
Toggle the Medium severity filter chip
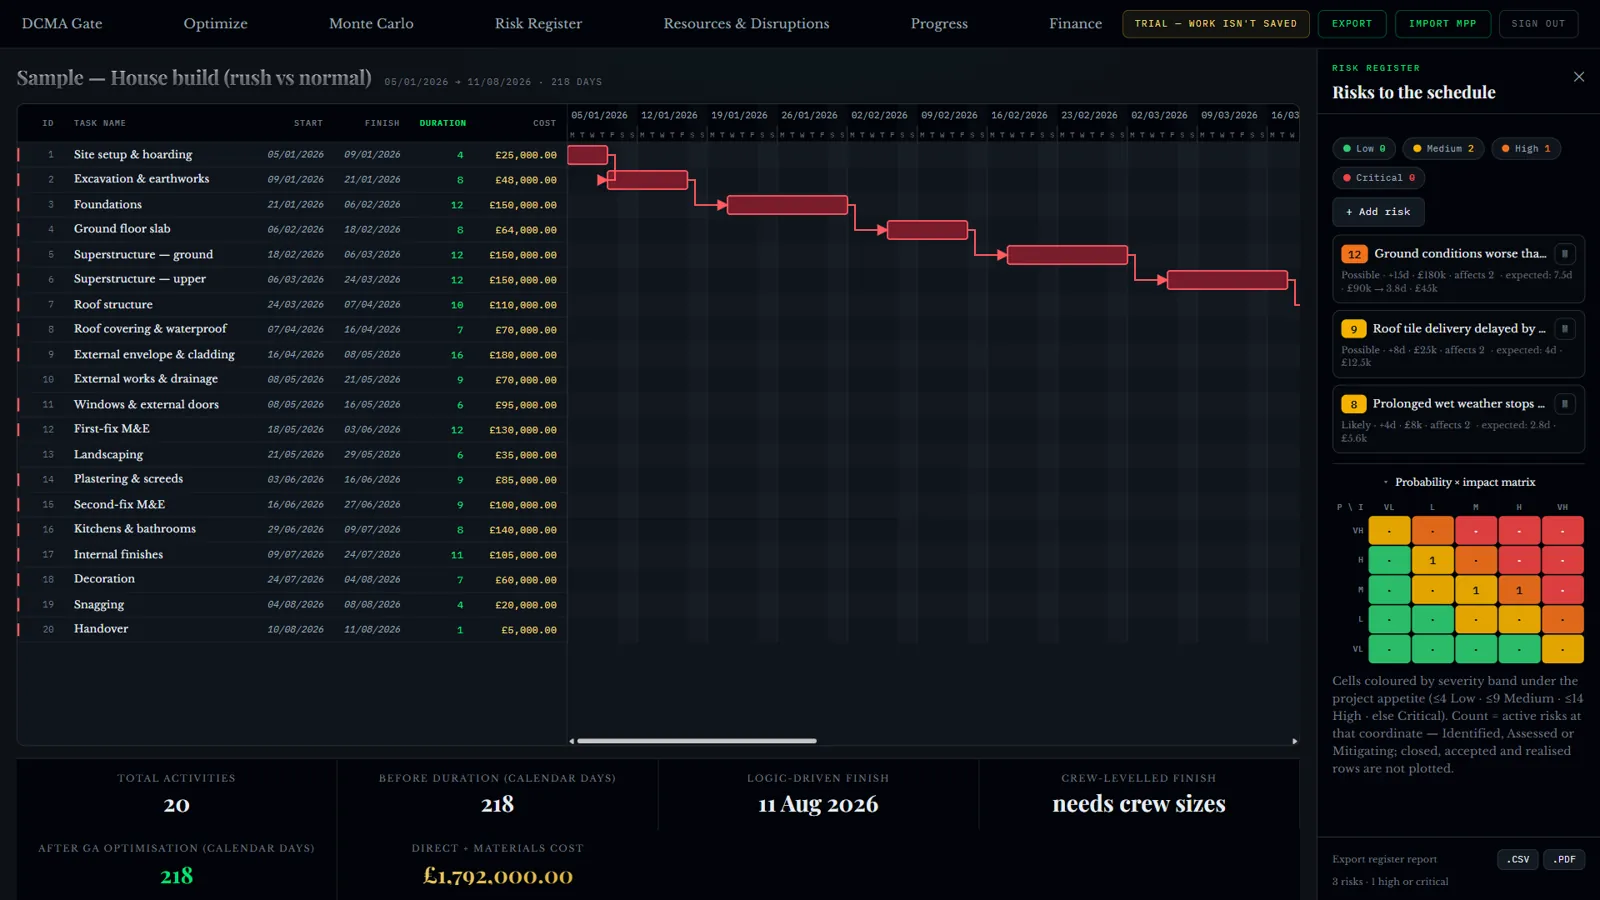1443,149
